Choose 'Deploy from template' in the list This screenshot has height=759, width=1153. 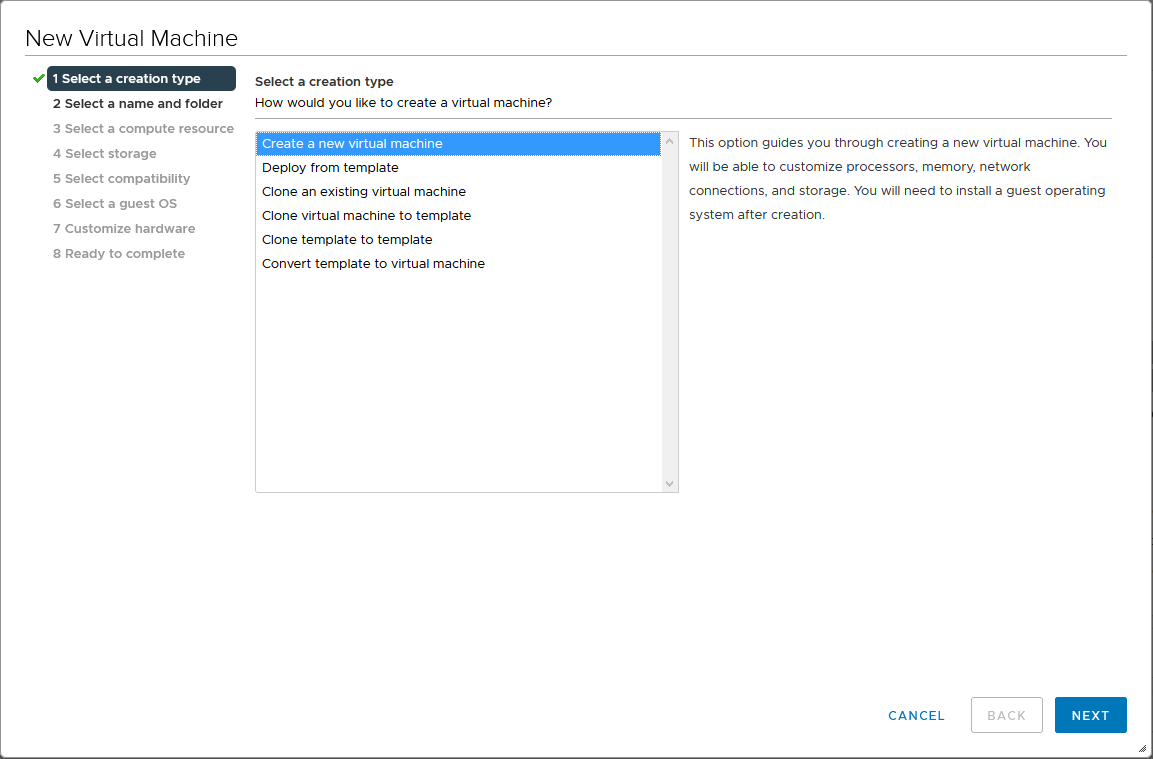pyautogui.click(x=330, y=168)
